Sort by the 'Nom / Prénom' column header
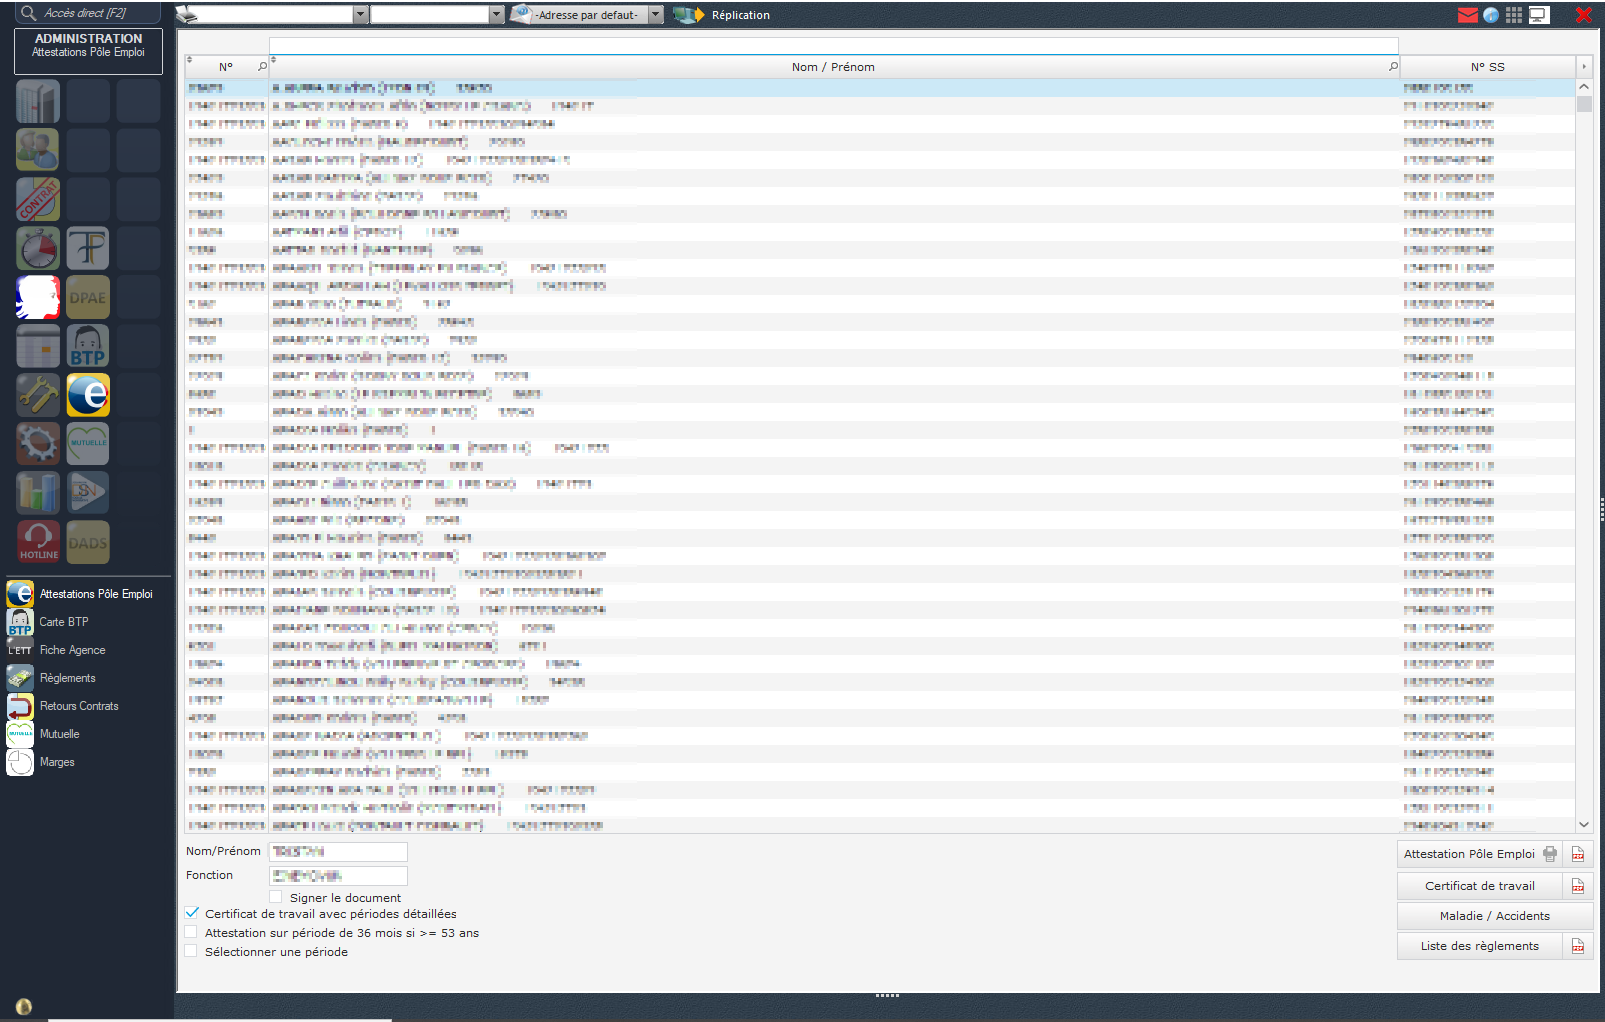Screen dimensions: 1605x1022 pyautogui.click(x=833, y=67)
